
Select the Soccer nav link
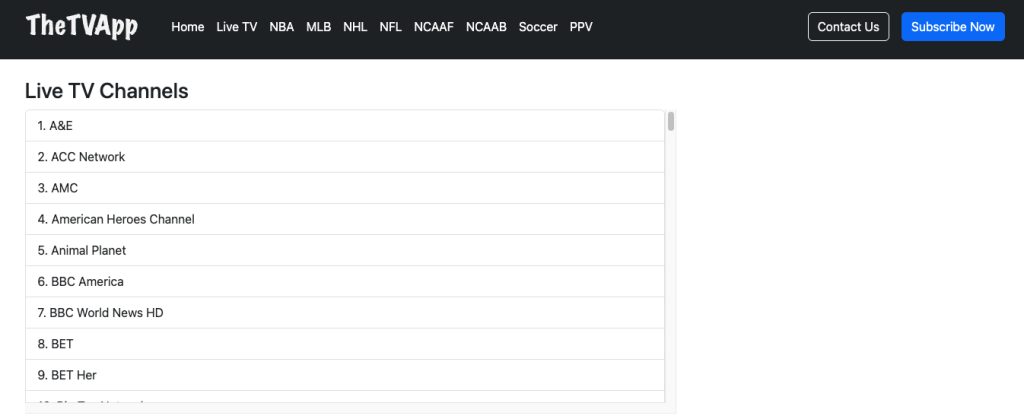click(x=538, y=27)
